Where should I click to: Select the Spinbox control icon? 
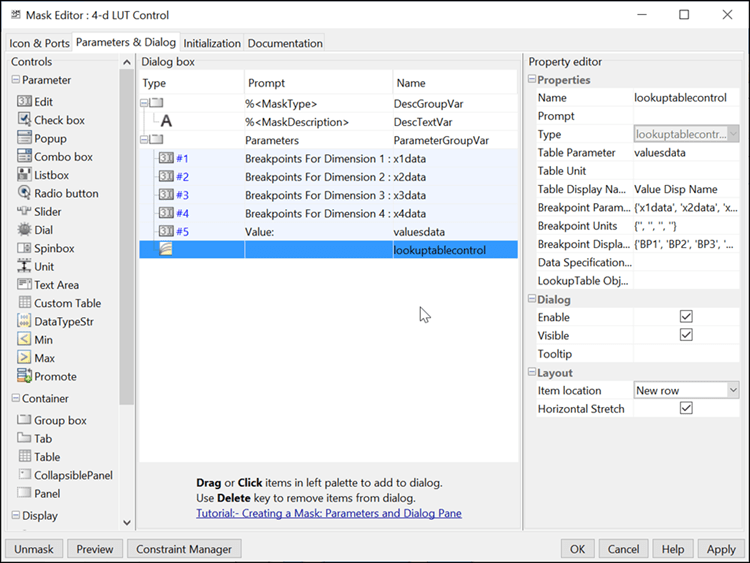coord(25,248)
